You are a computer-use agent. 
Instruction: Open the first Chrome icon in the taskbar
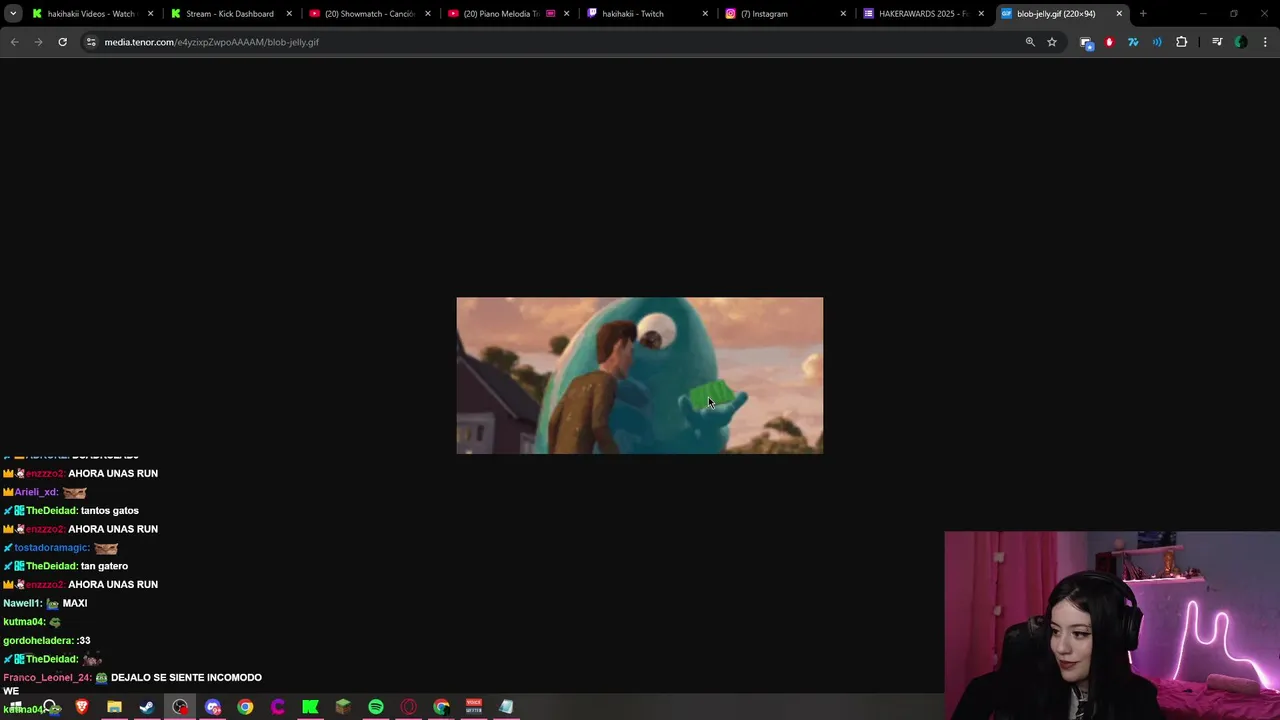(245, 707)
